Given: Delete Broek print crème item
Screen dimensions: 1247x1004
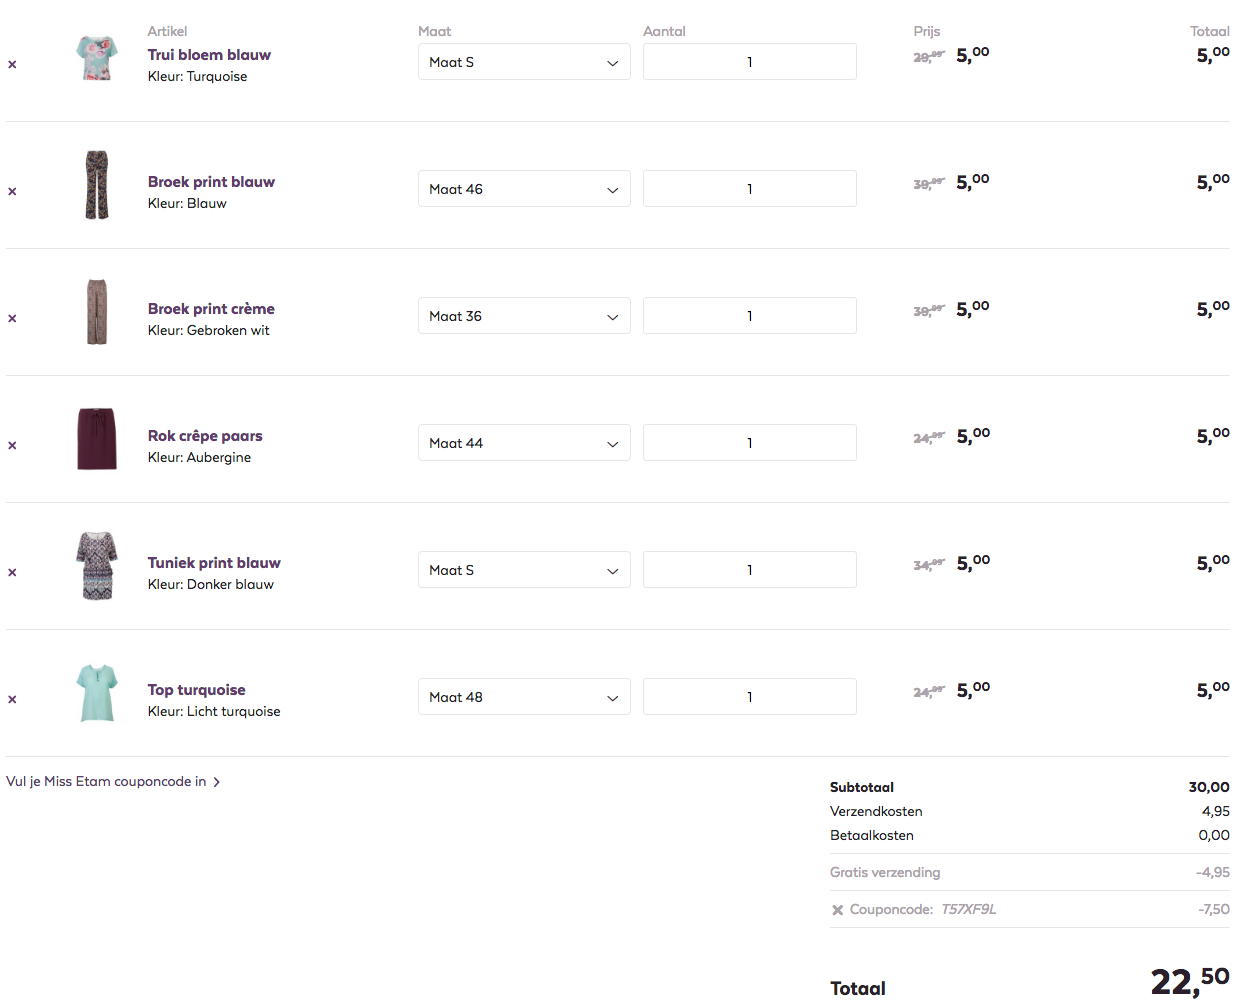Looking at the screenshot, I should point(12,318).
